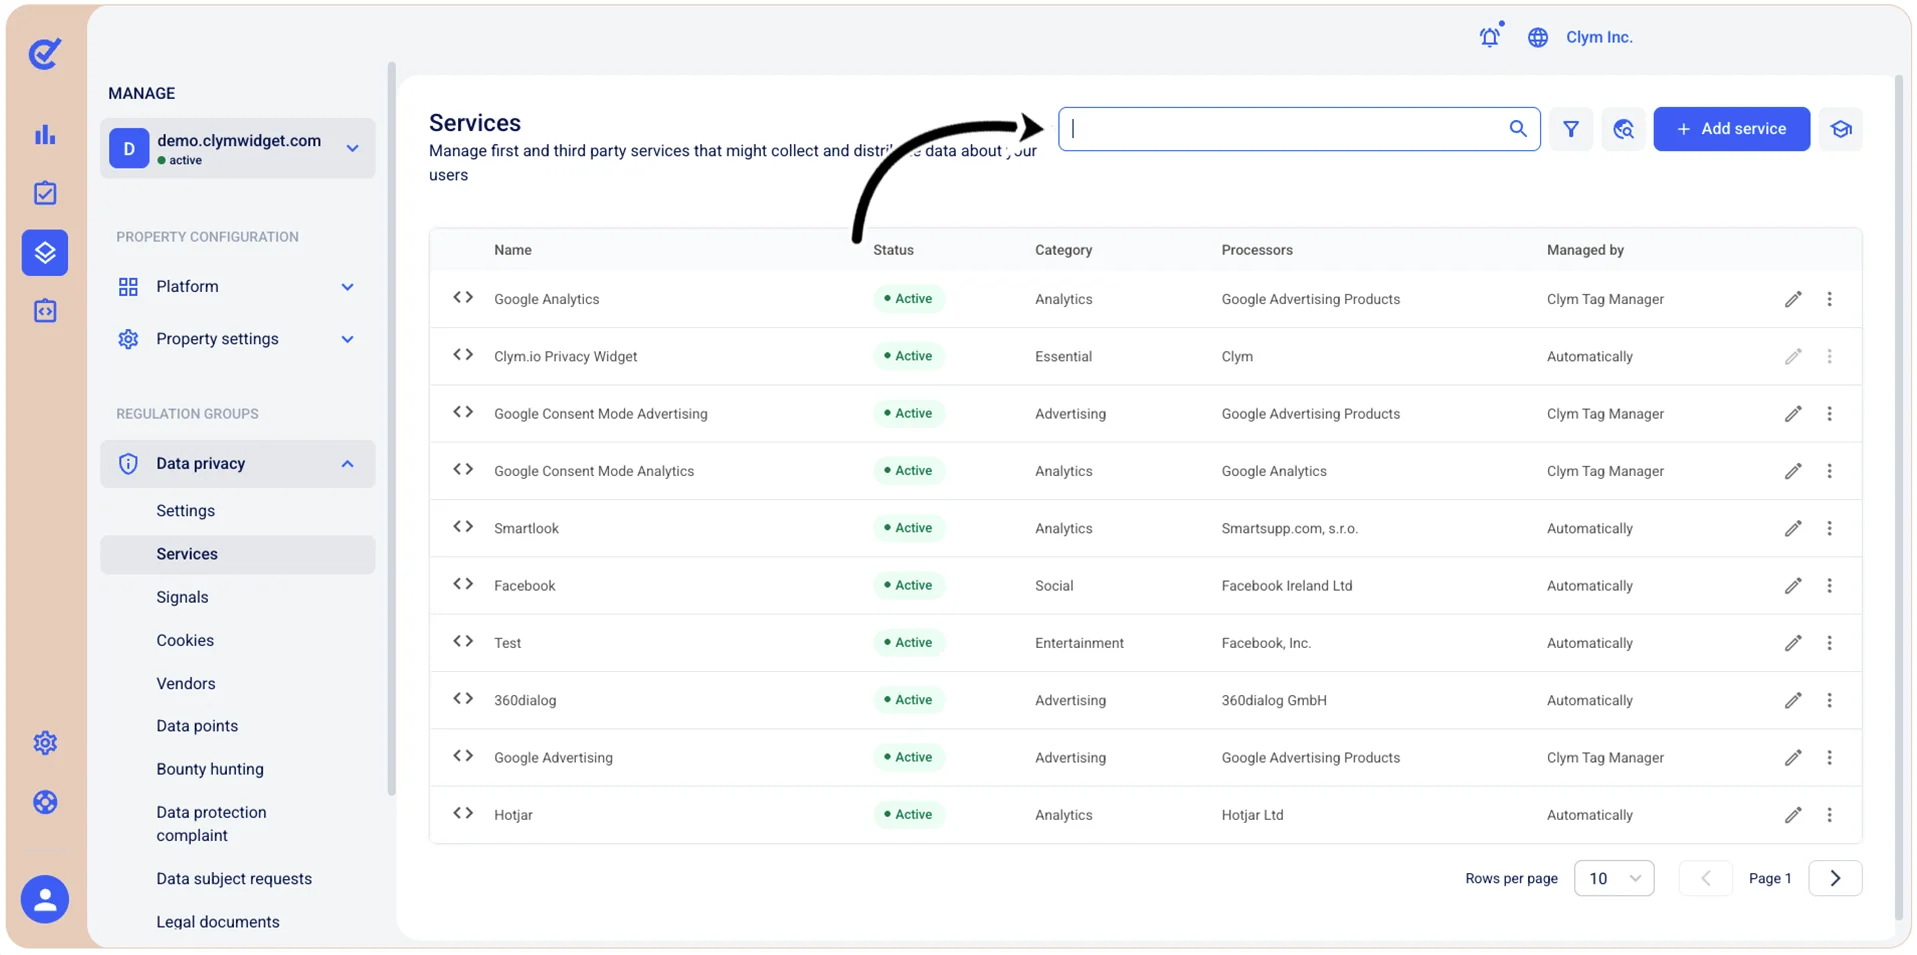
Task: Click the scan services icon beside the filter
Action: tap(1623, 129)
